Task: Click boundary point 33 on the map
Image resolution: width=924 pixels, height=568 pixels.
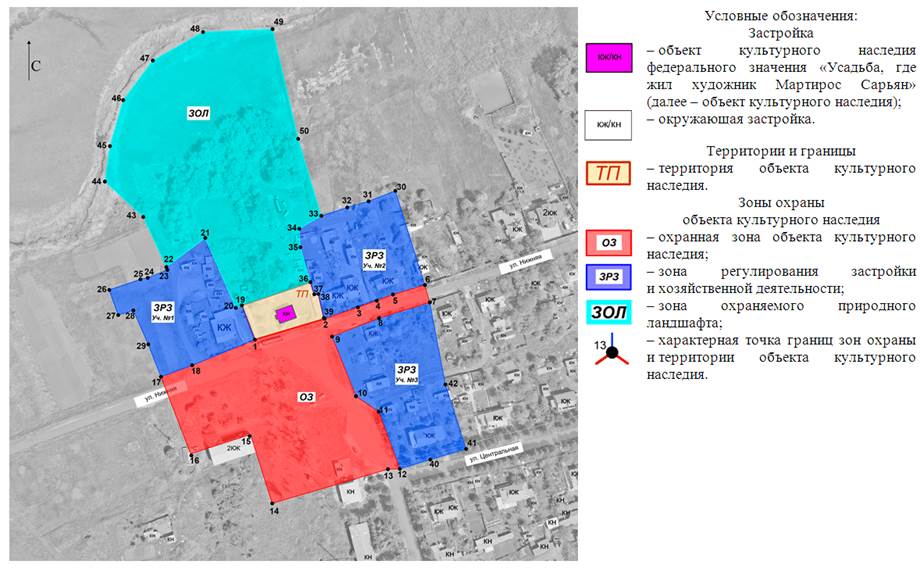Action: tap(321, 216)
